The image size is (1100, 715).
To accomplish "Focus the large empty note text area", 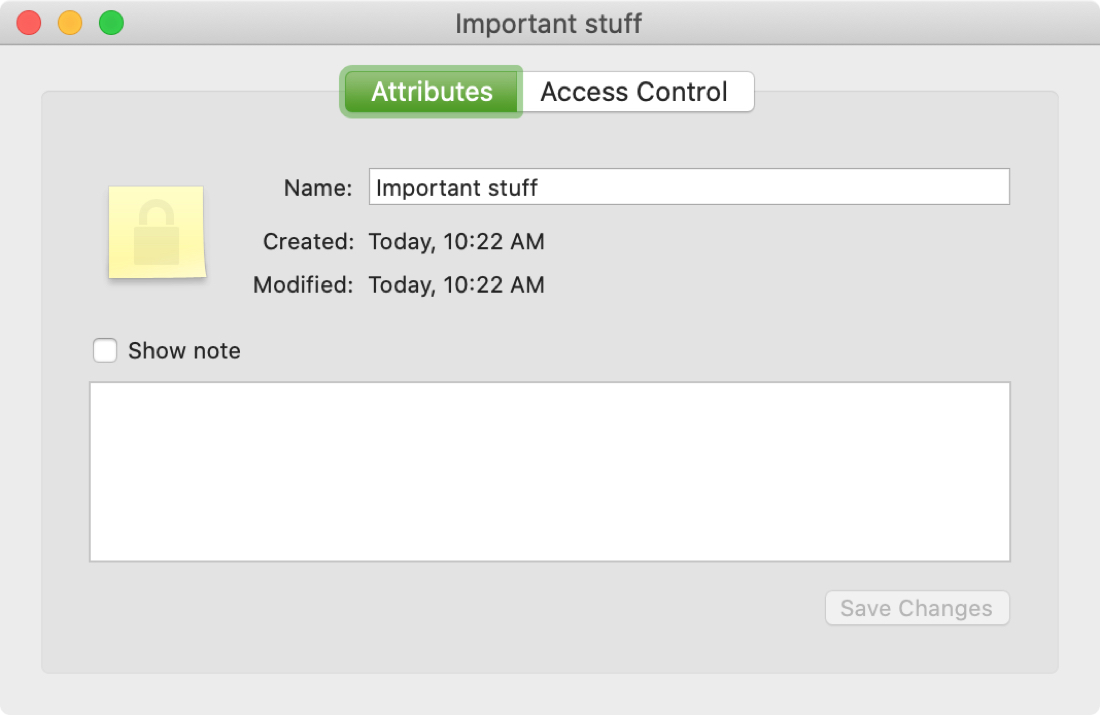I will tap(550, 472).
